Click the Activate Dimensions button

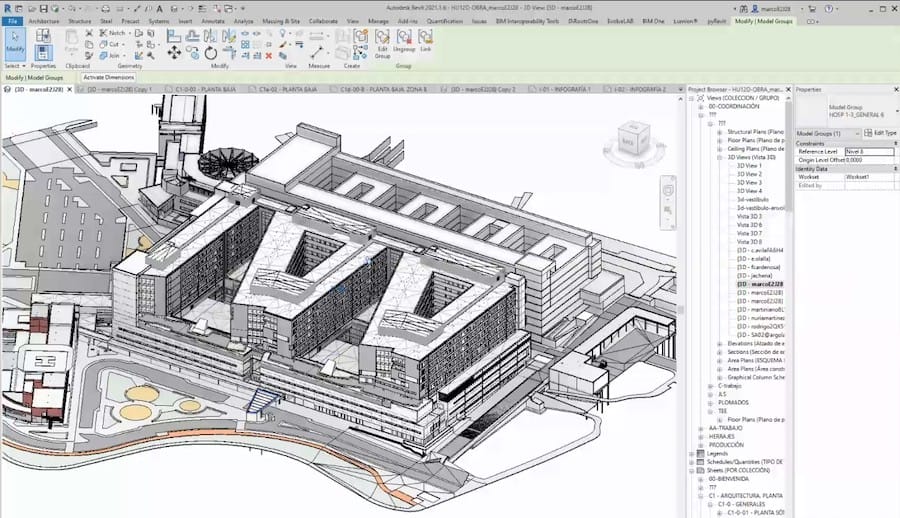(109, 77)
